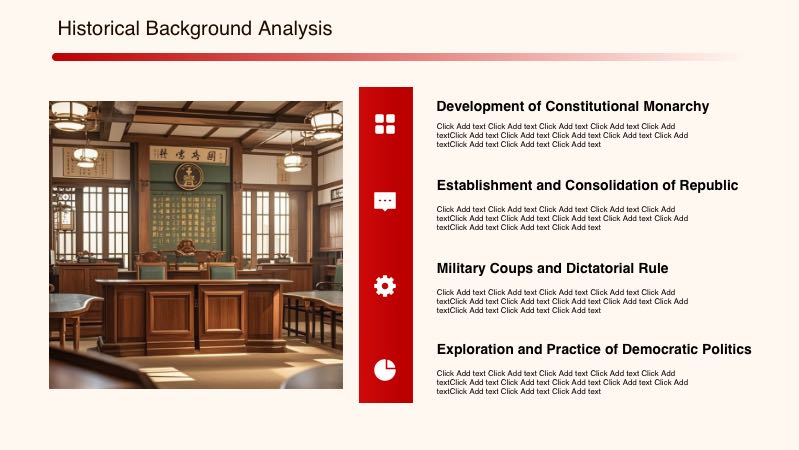This screenshot has height=450, width=799.
Task: Click the four-squares grid icon
Action: coord(385,124)
